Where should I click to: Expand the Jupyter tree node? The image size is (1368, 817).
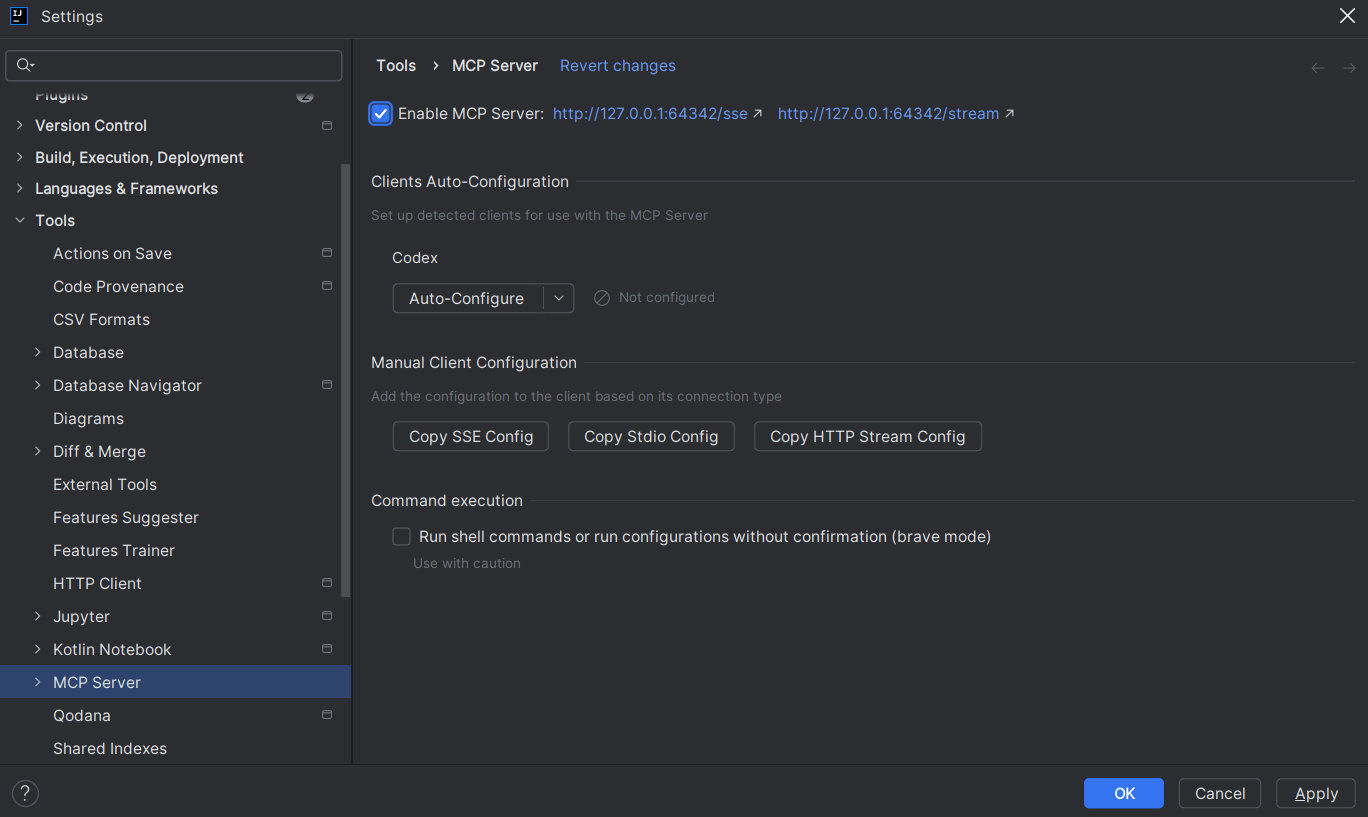(38, 617)
